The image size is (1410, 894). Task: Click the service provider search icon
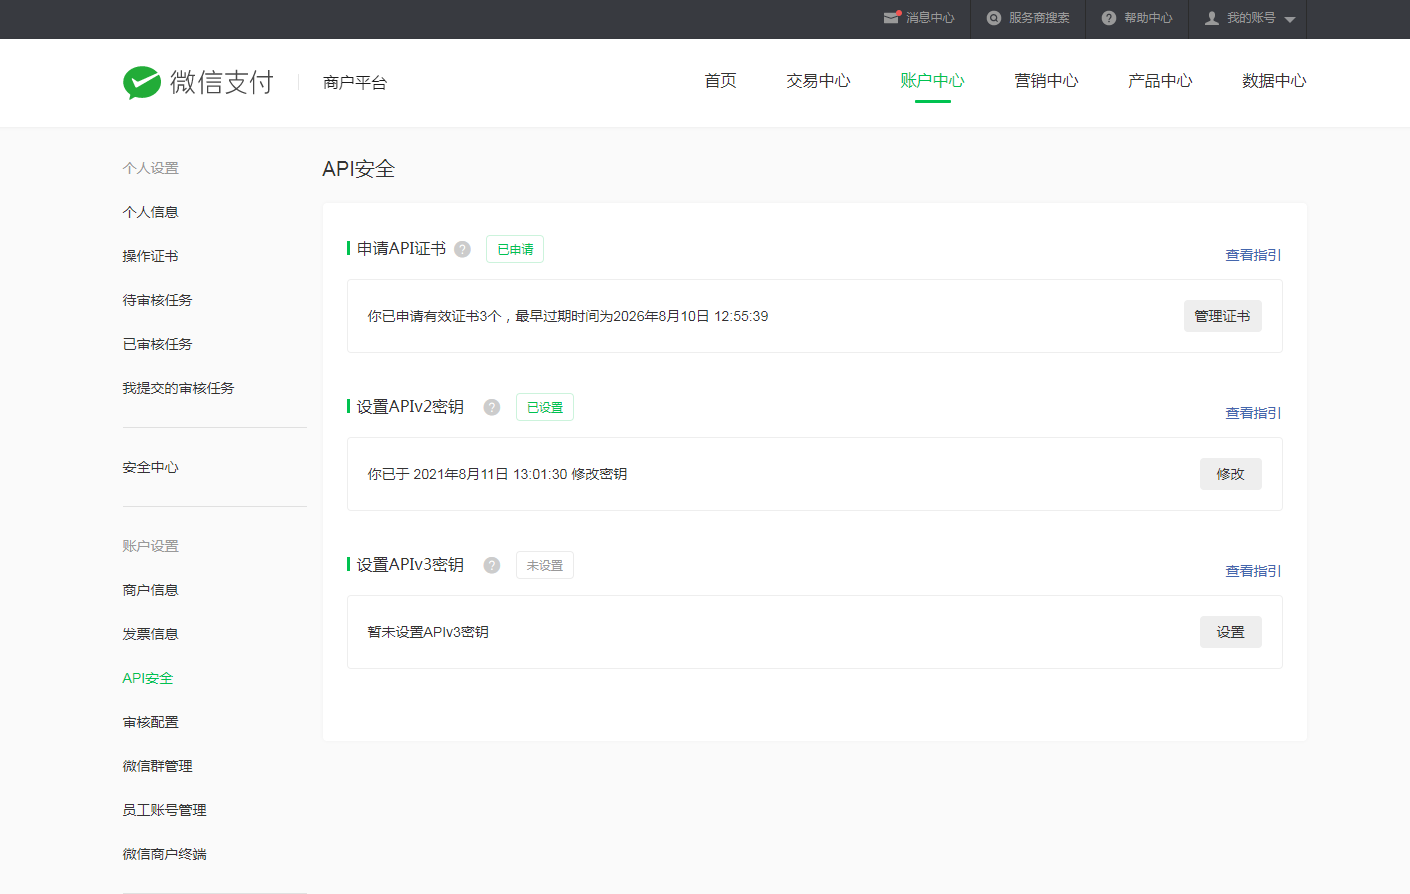(x=994, y=18)
